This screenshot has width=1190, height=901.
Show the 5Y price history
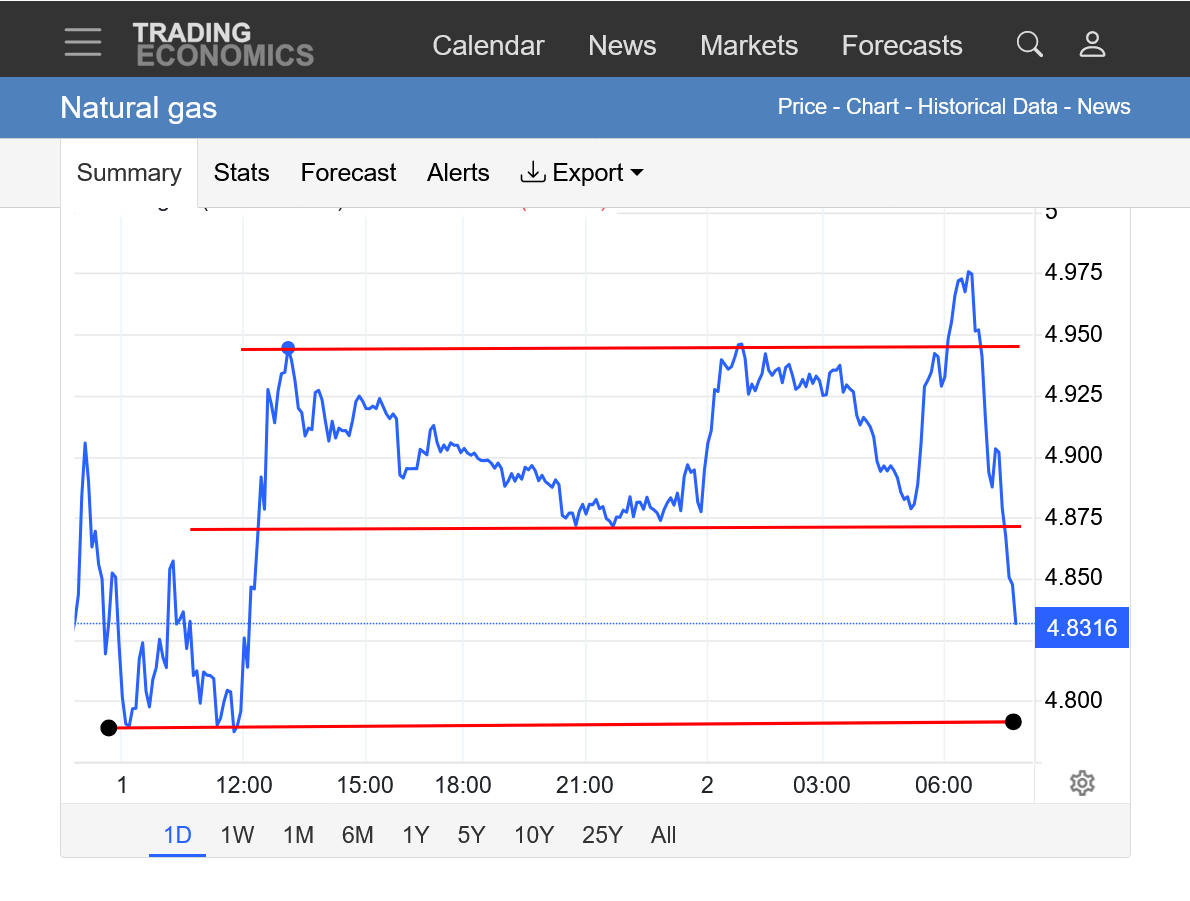[x=471, y=835]
